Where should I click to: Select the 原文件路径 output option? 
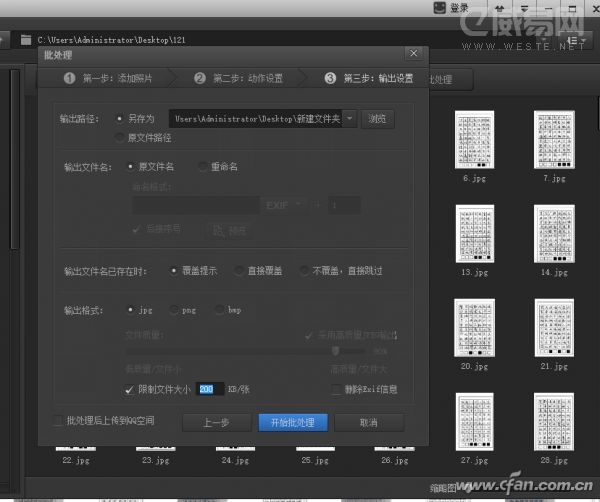click(121, 136)
